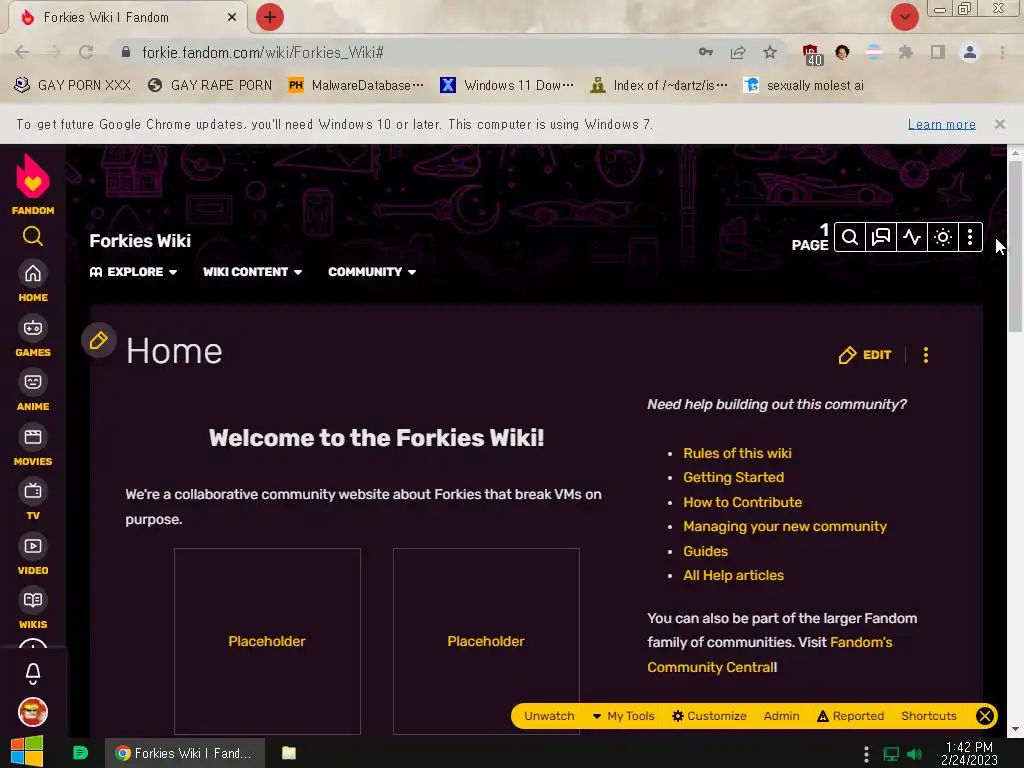1024x768 pixels.
Task: Open Windows 11 Dow... bookmark
Action: click(507, 85)
